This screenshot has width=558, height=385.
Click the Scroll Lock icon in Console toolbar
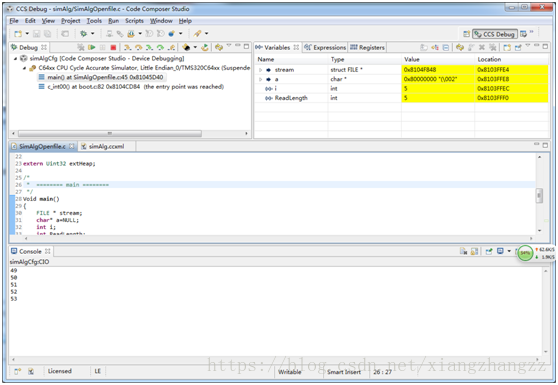474,251
